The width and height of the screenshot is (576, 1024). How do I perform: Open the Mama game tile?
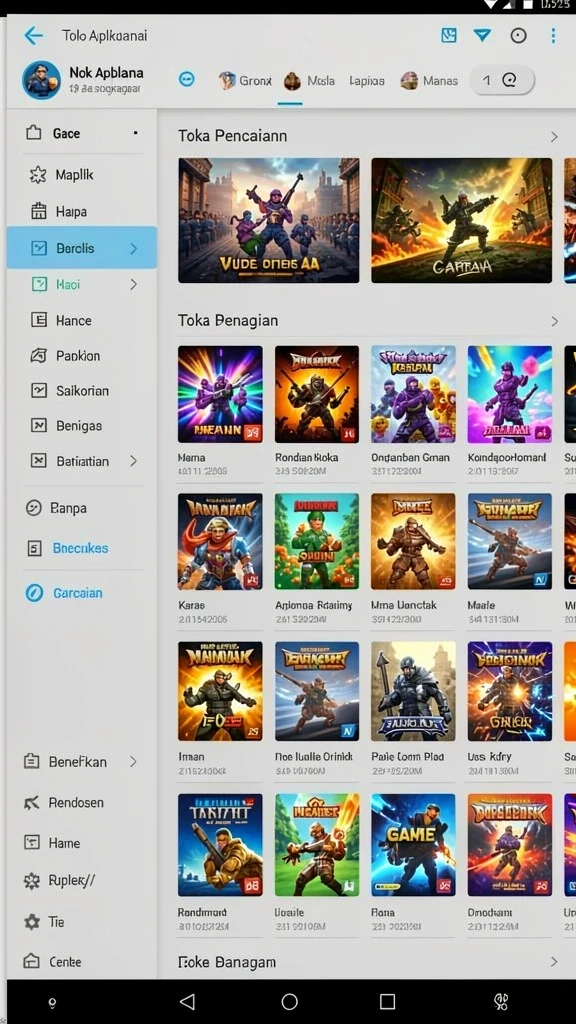pyautogui.click(x=220, y=394)
